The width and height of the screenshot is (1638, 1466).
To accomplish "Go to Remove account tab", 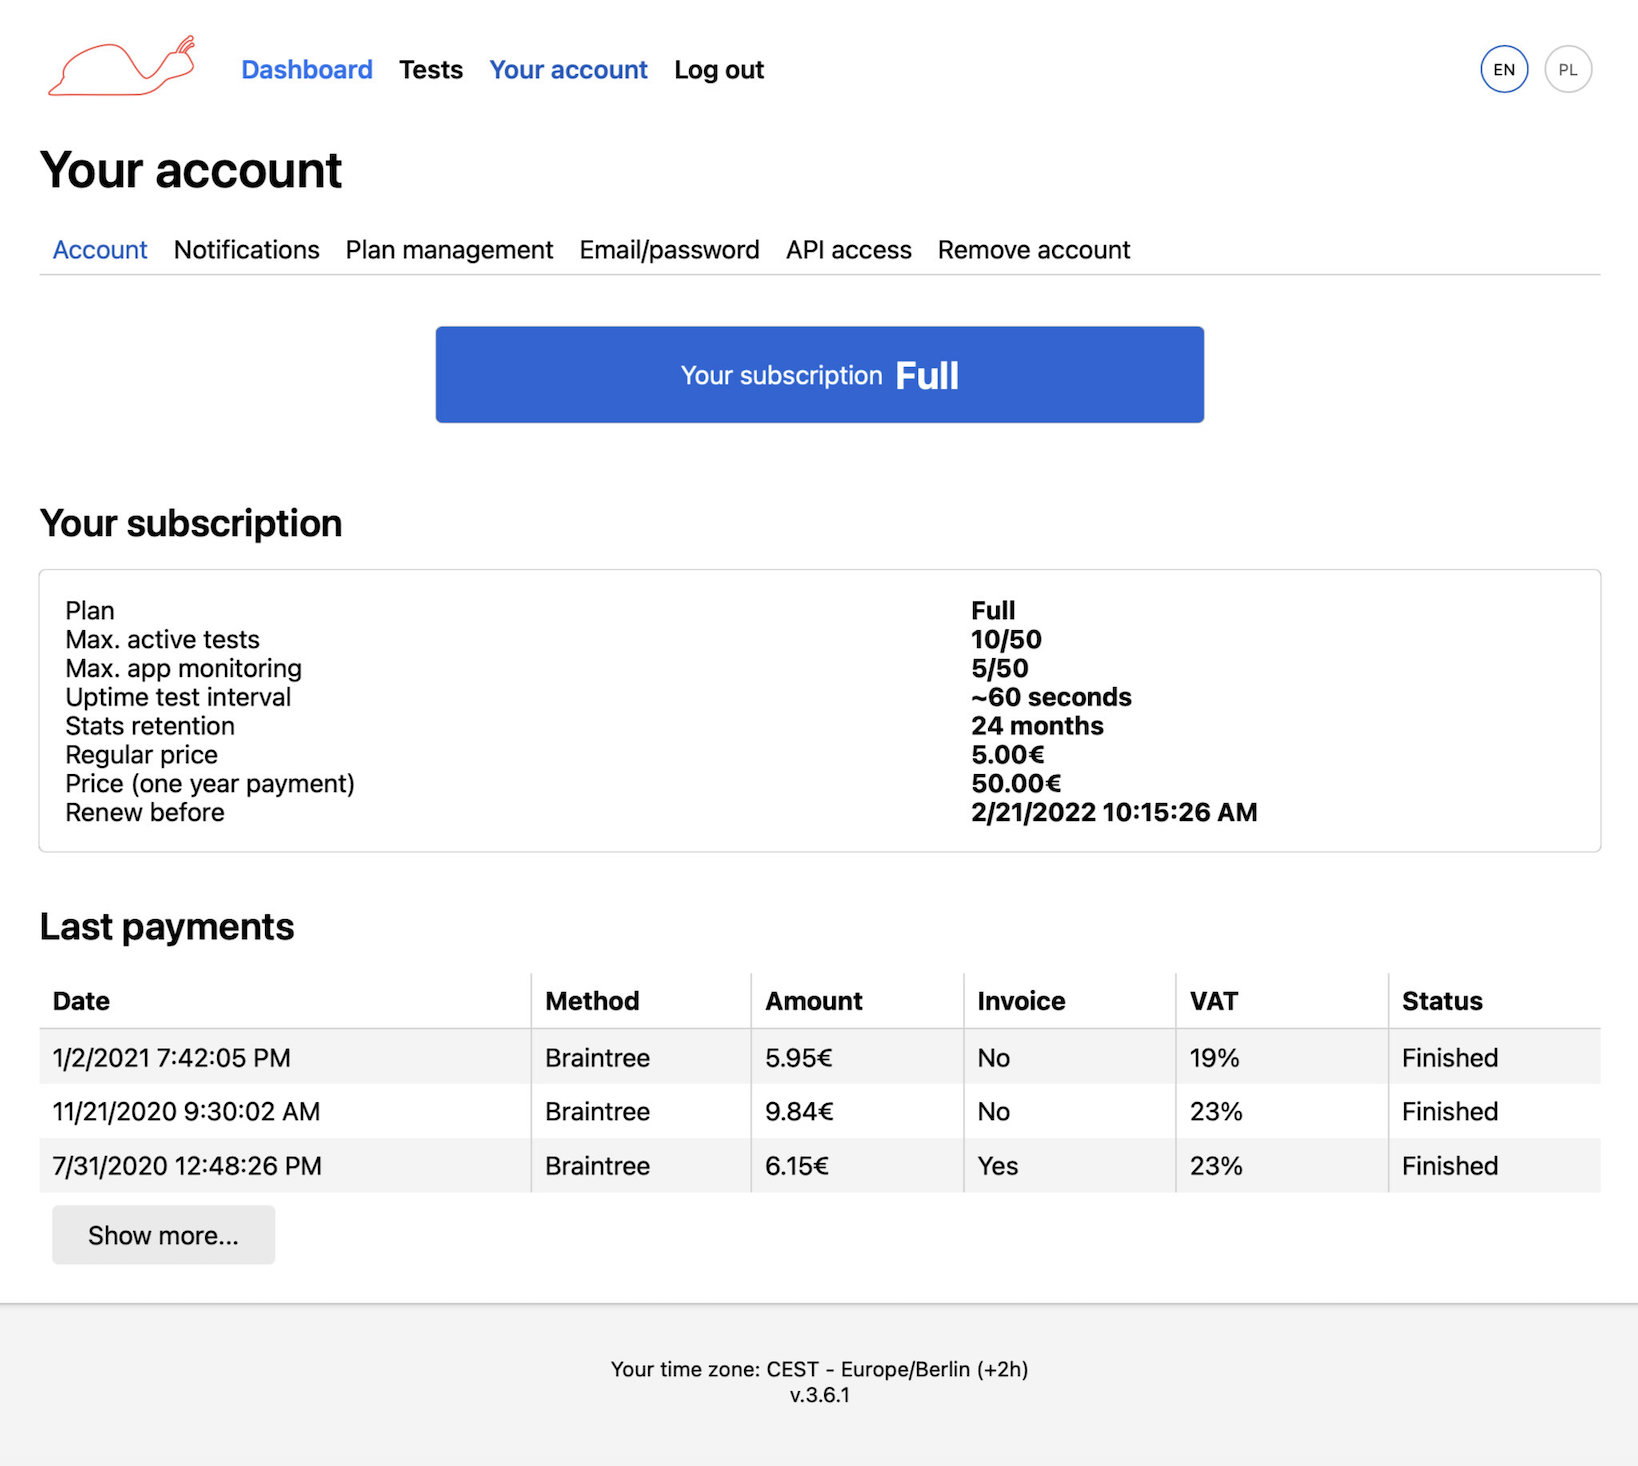I will 1034,250.
